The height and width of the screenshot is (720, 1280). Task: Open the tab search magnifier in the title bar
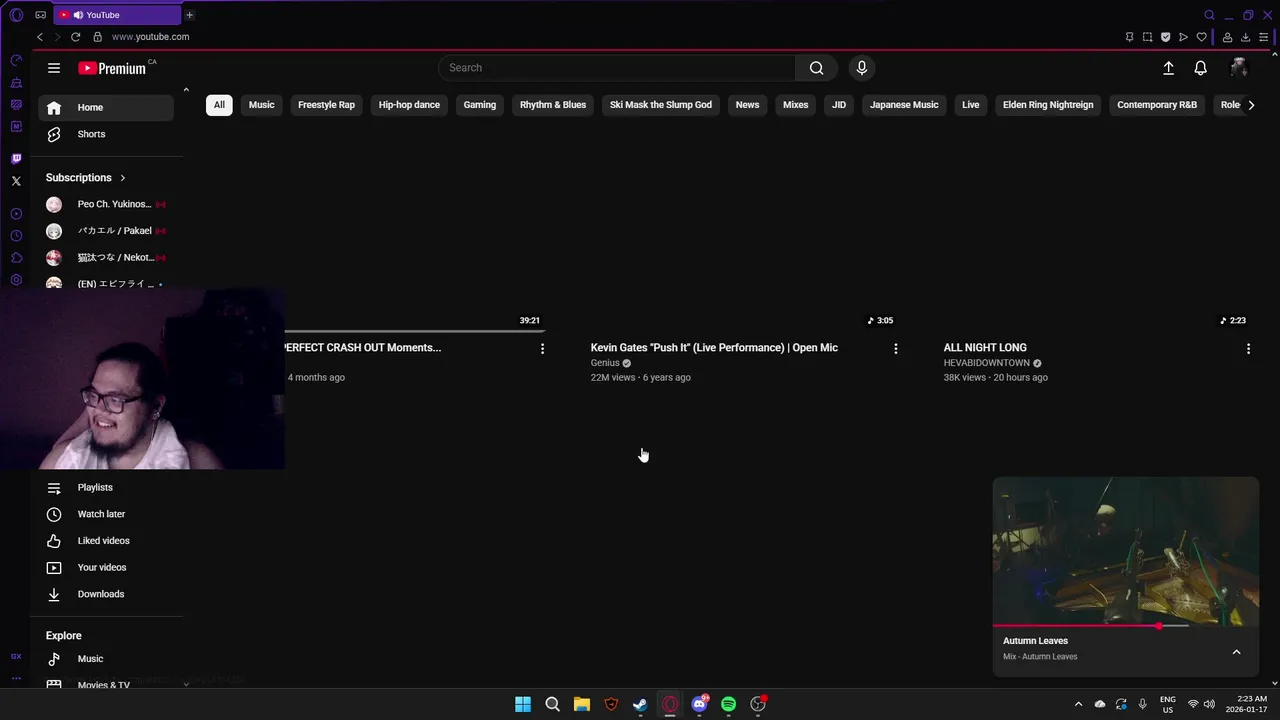tap(1209, 15)
